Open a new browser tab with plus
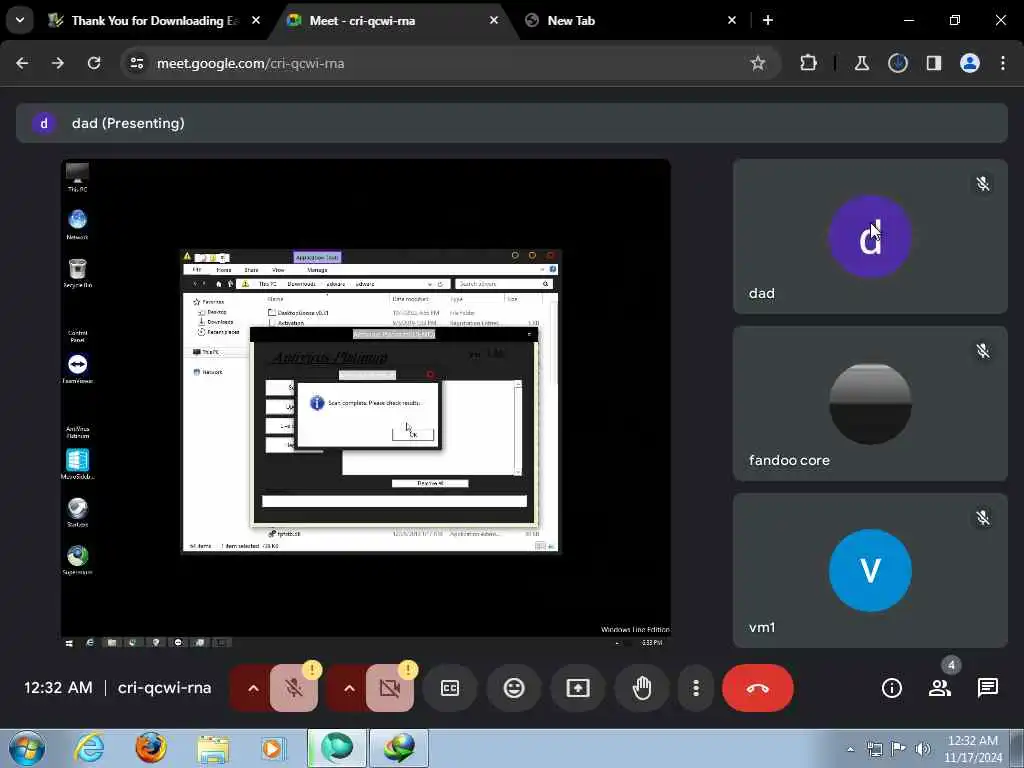Screen dimensions: 1024x768 [768, 20]
